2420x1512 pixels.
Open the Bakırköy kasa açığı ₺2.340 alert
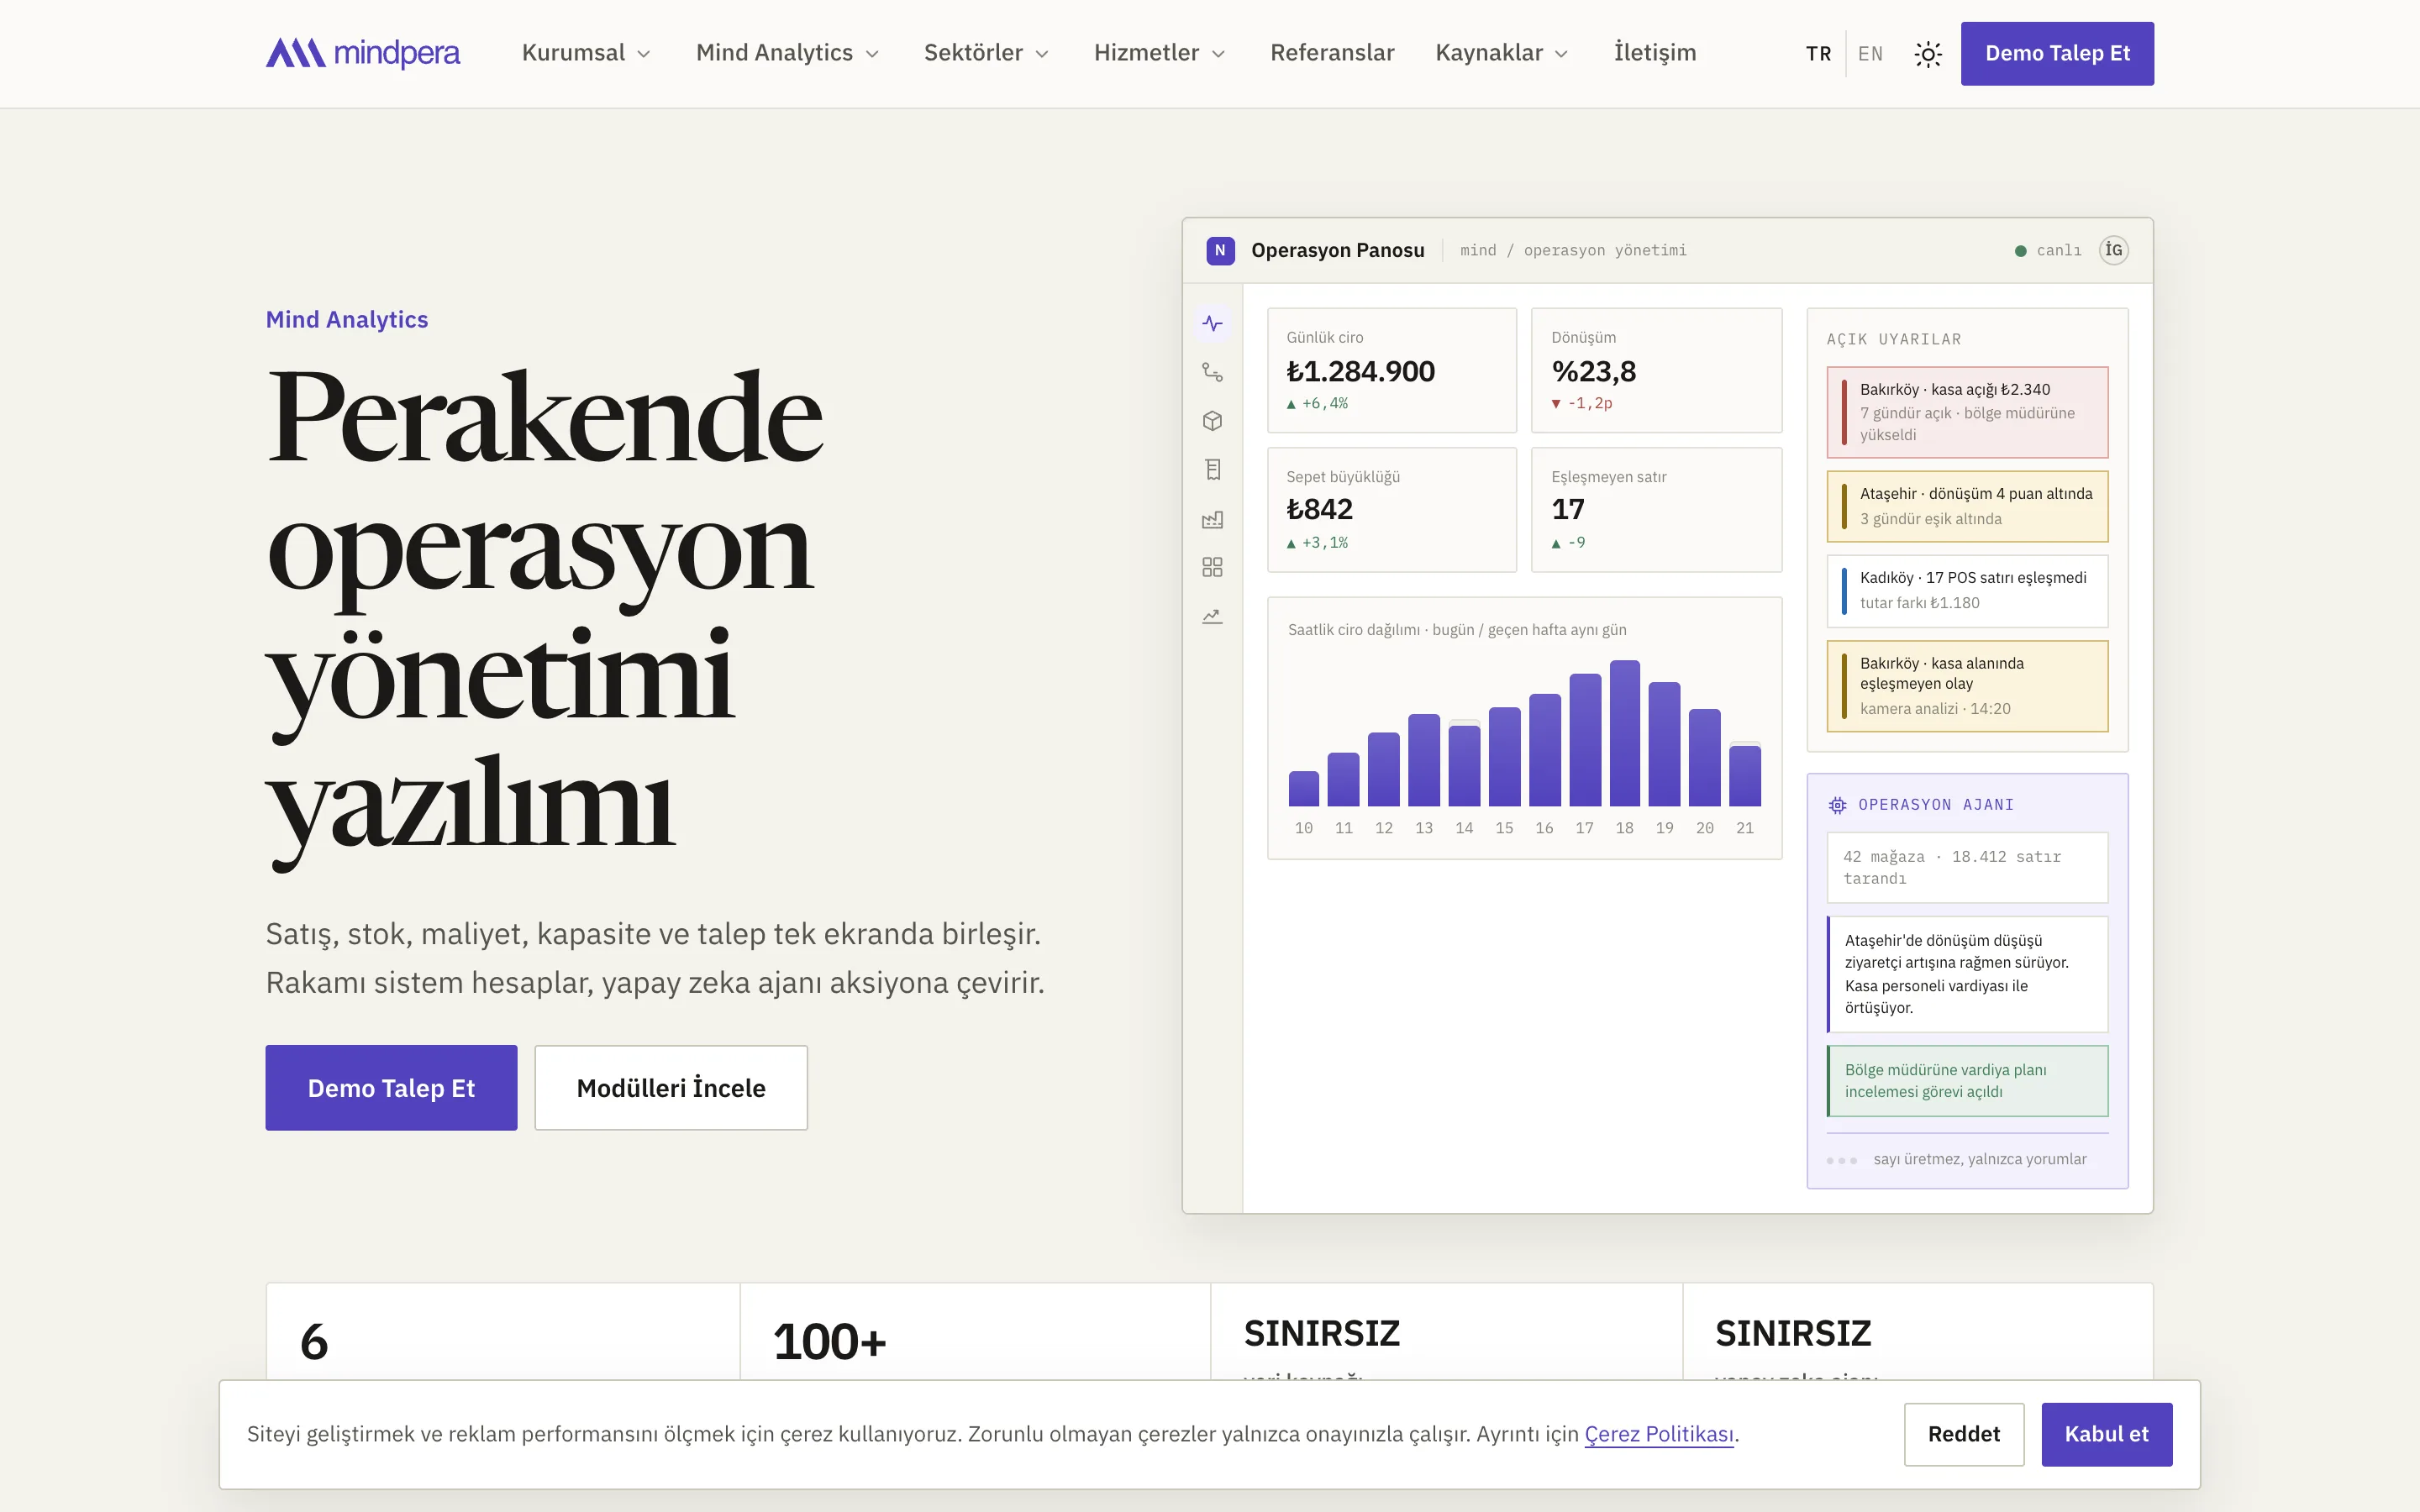pyautogui.click(x=1967, y=412)
